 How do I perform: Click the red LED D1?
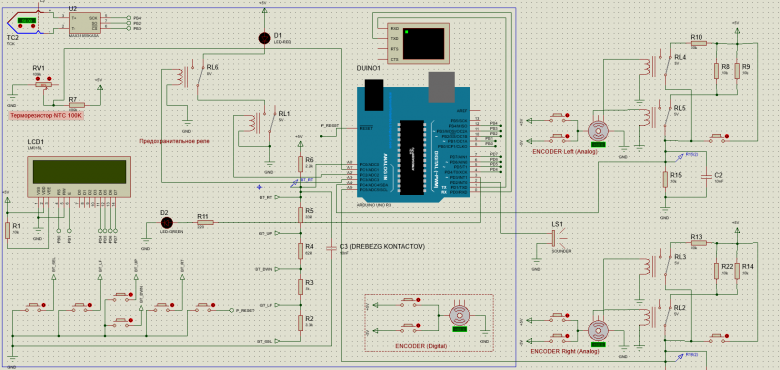[265, 38]
